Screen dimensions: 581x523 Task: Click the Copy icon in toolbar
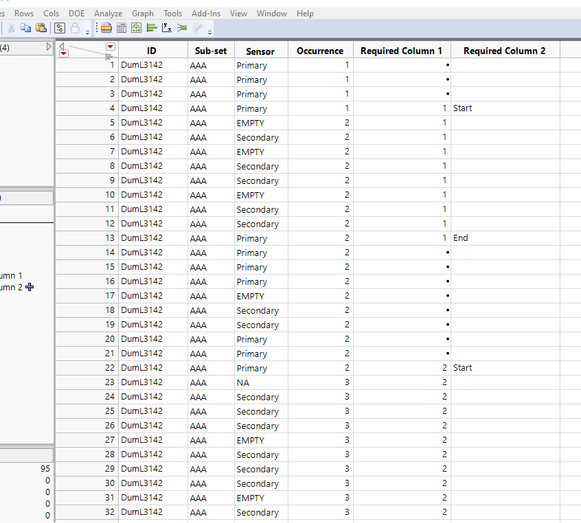point(26,28)
